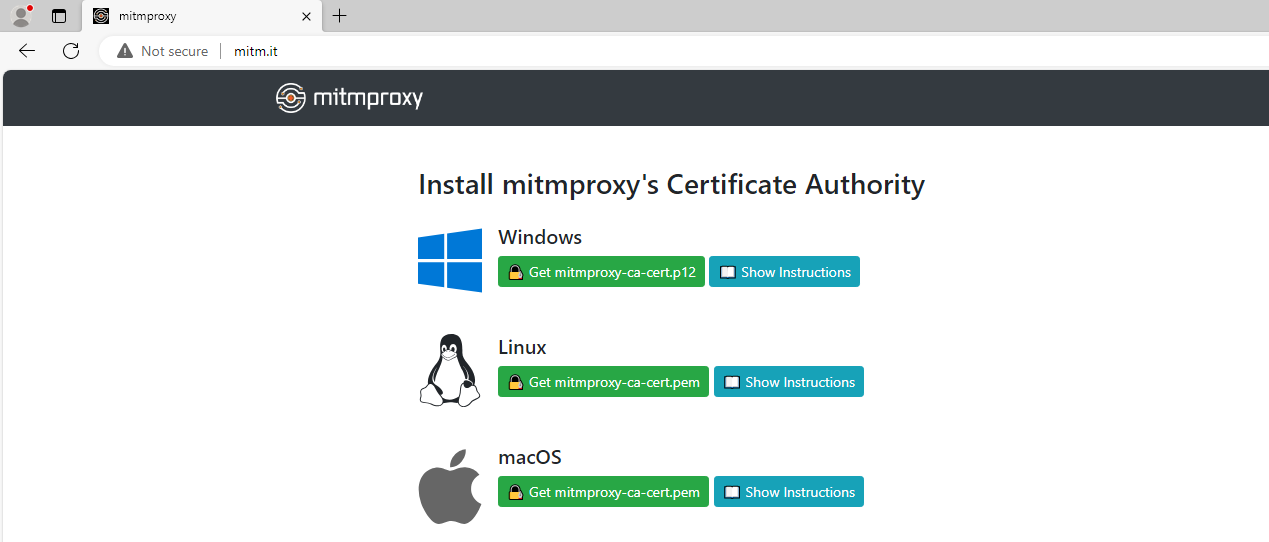Click the favicon on the mitmproxy tab
This screenshot has height=542, width=1269.
coord(101,16)
